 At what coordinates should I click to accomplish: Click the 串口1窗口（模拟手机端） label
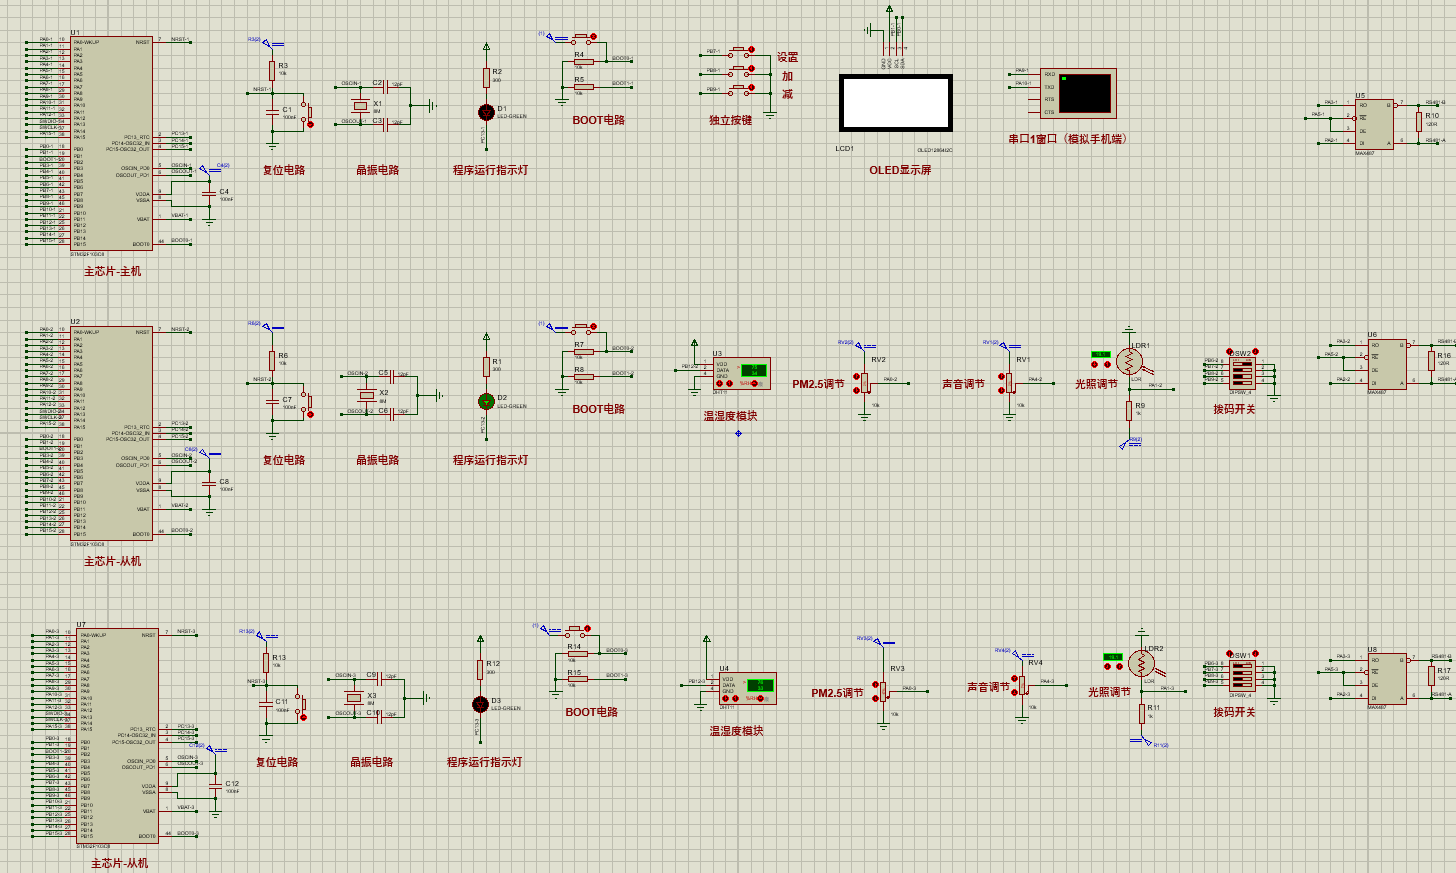tap(1070, 139)
